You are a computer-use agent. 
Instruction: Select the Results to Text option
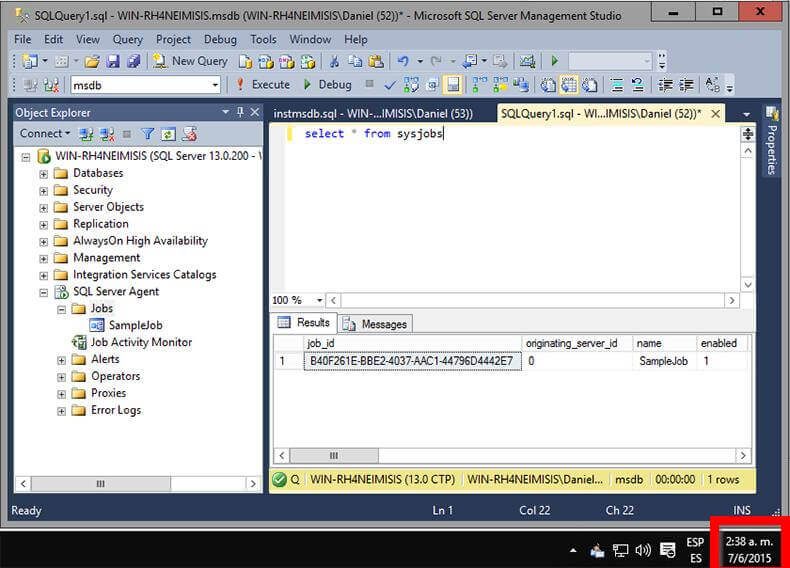click(548, 85)
